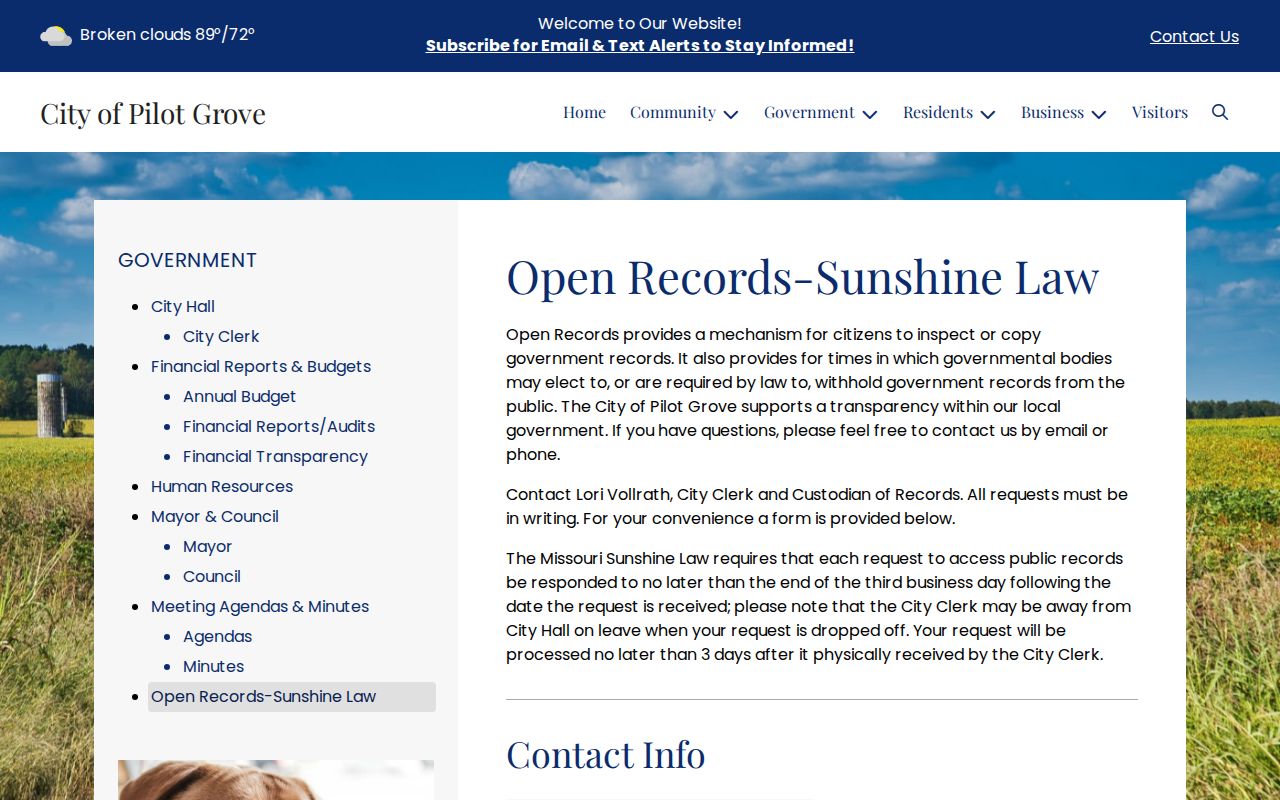Open City Clerk sidebar link
This screenshot has width=1280, height=800.
pyautogui.click(x=221, y=336)
